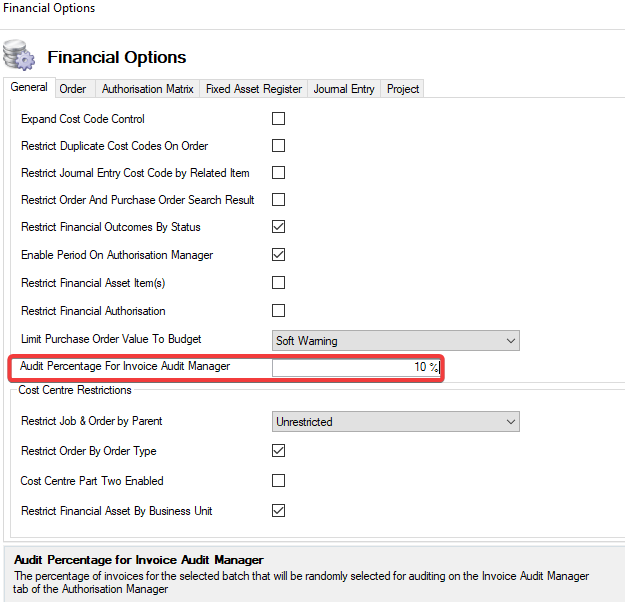Enable Expand Cost Code Control checkbox

tap(279, 119)
